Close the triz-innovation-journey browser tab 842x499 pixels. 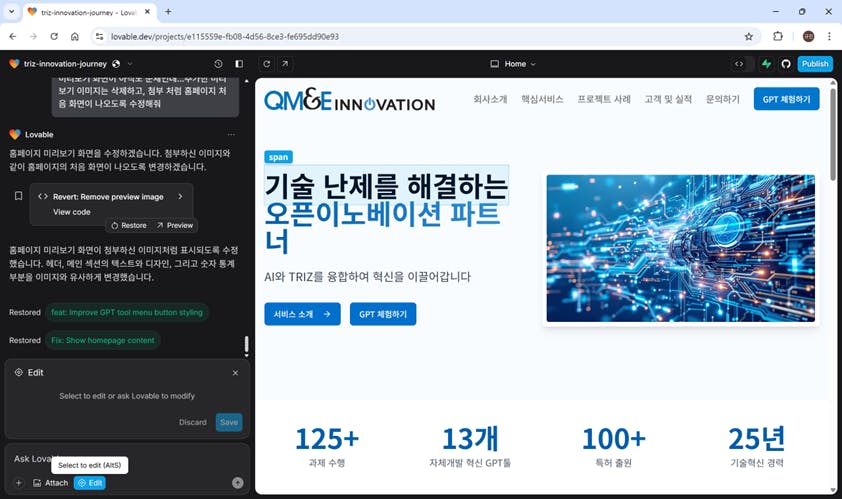pyautogui.click(x=148, y=12)
